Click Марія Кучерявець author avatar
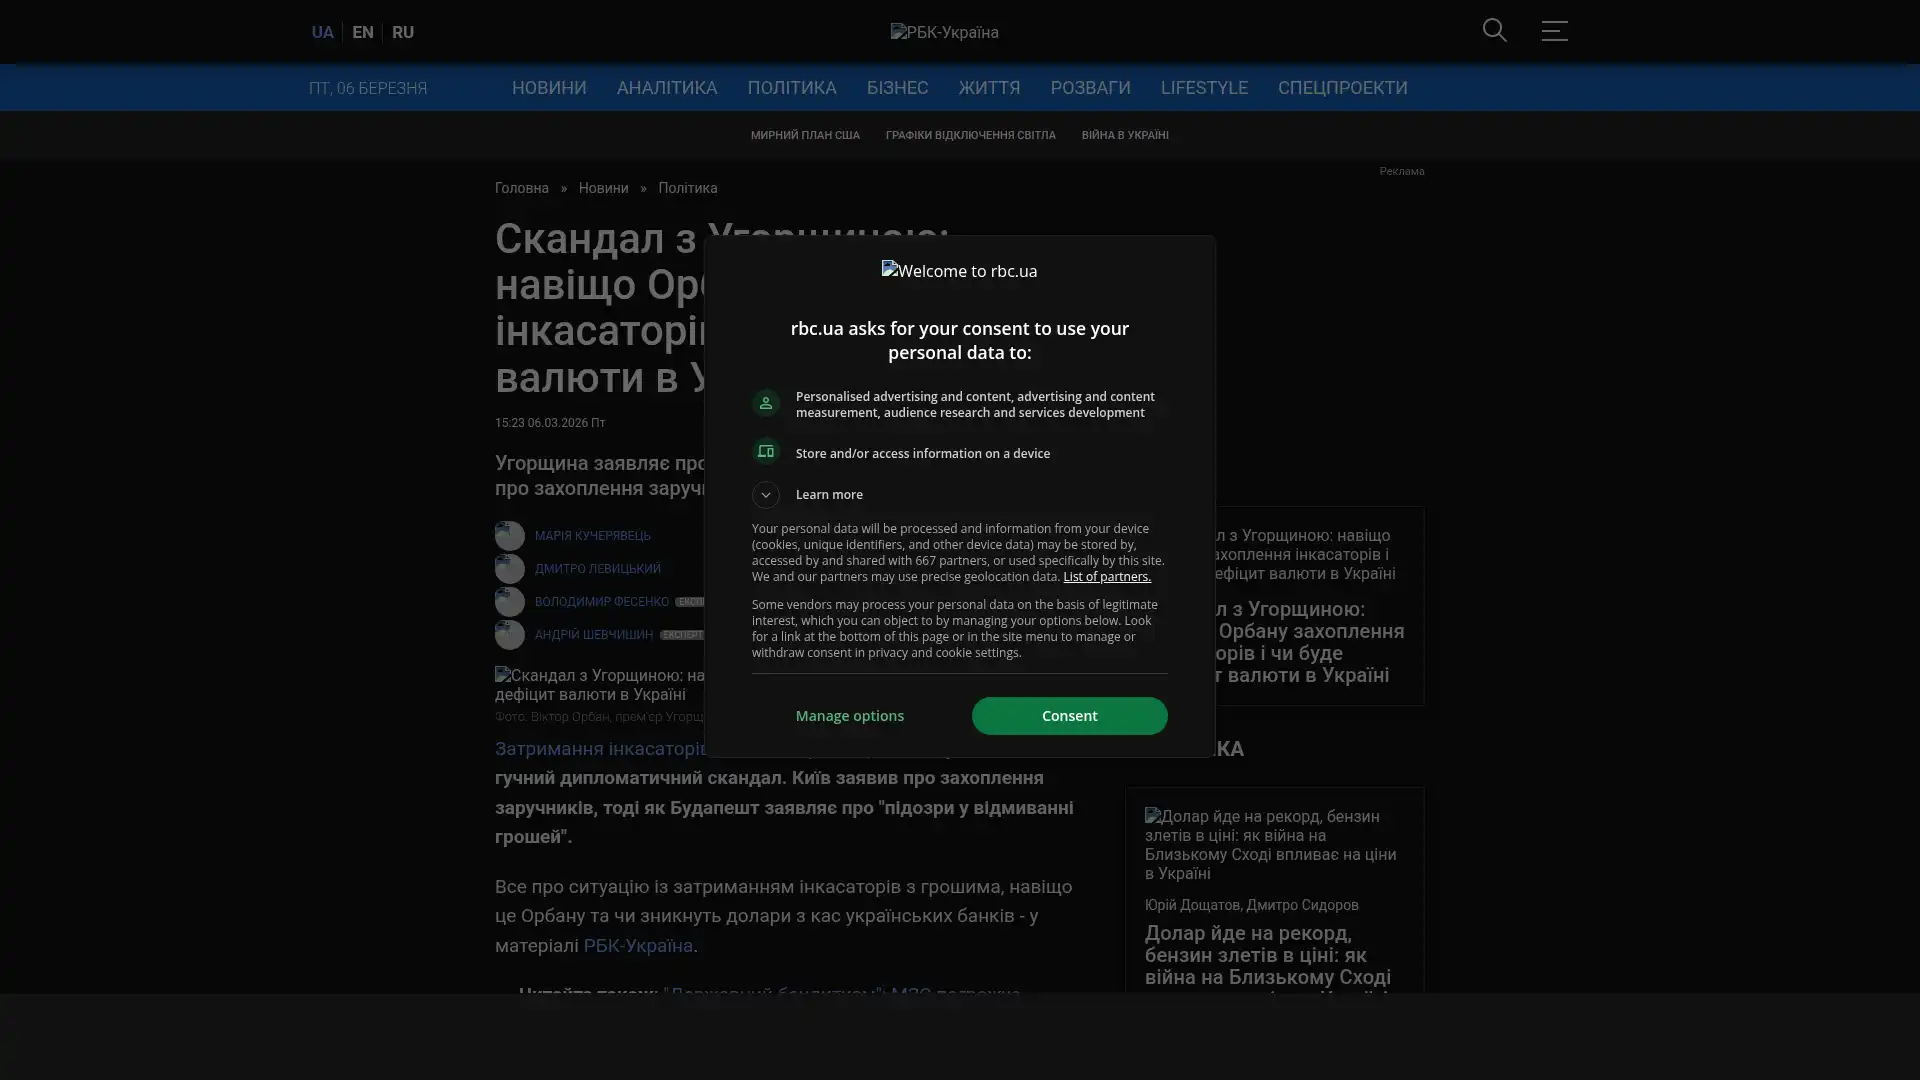The width and height of the screenshot is (1920, 1080). (510, 536)
